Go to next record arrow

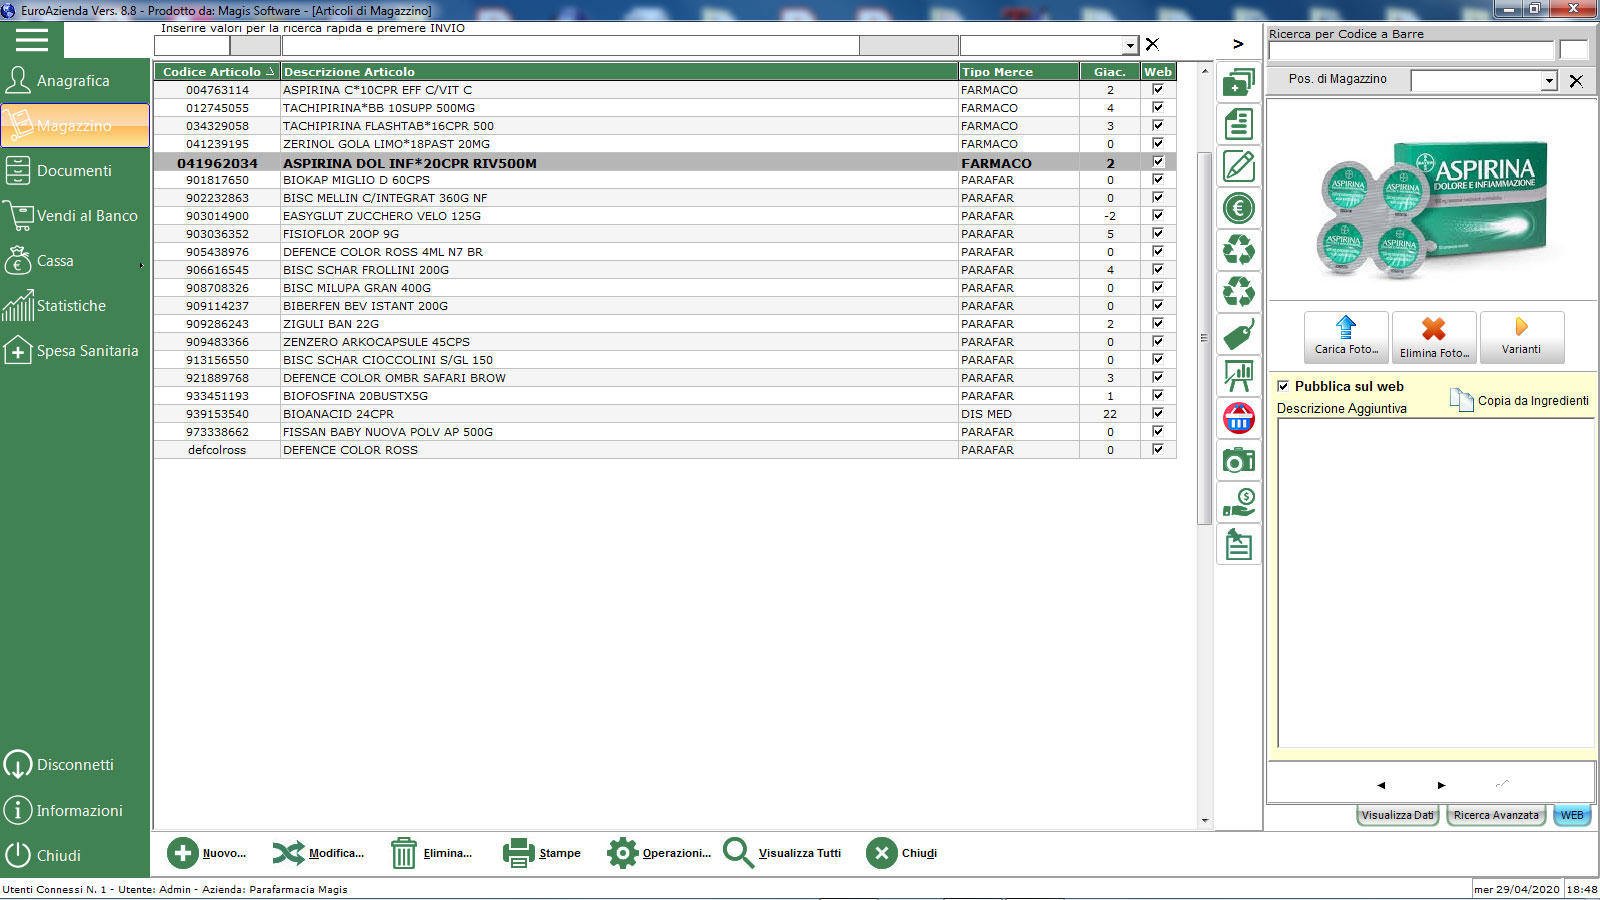(x=1441, y=785)
